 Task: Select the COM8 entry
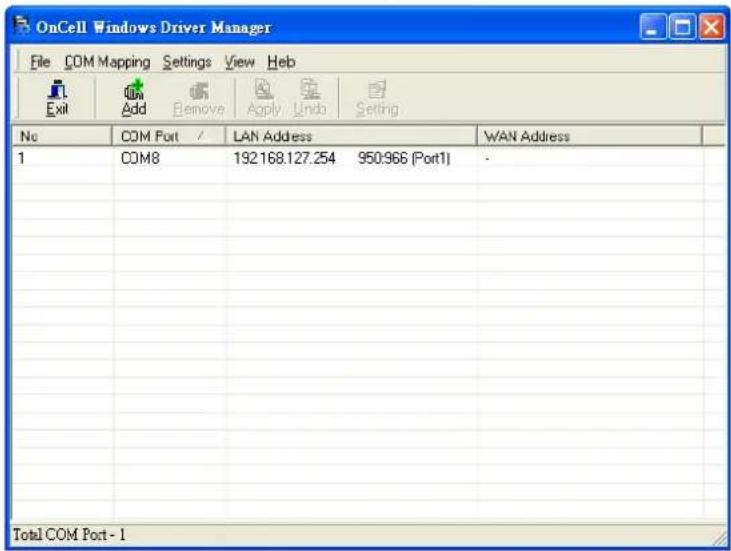140,158
